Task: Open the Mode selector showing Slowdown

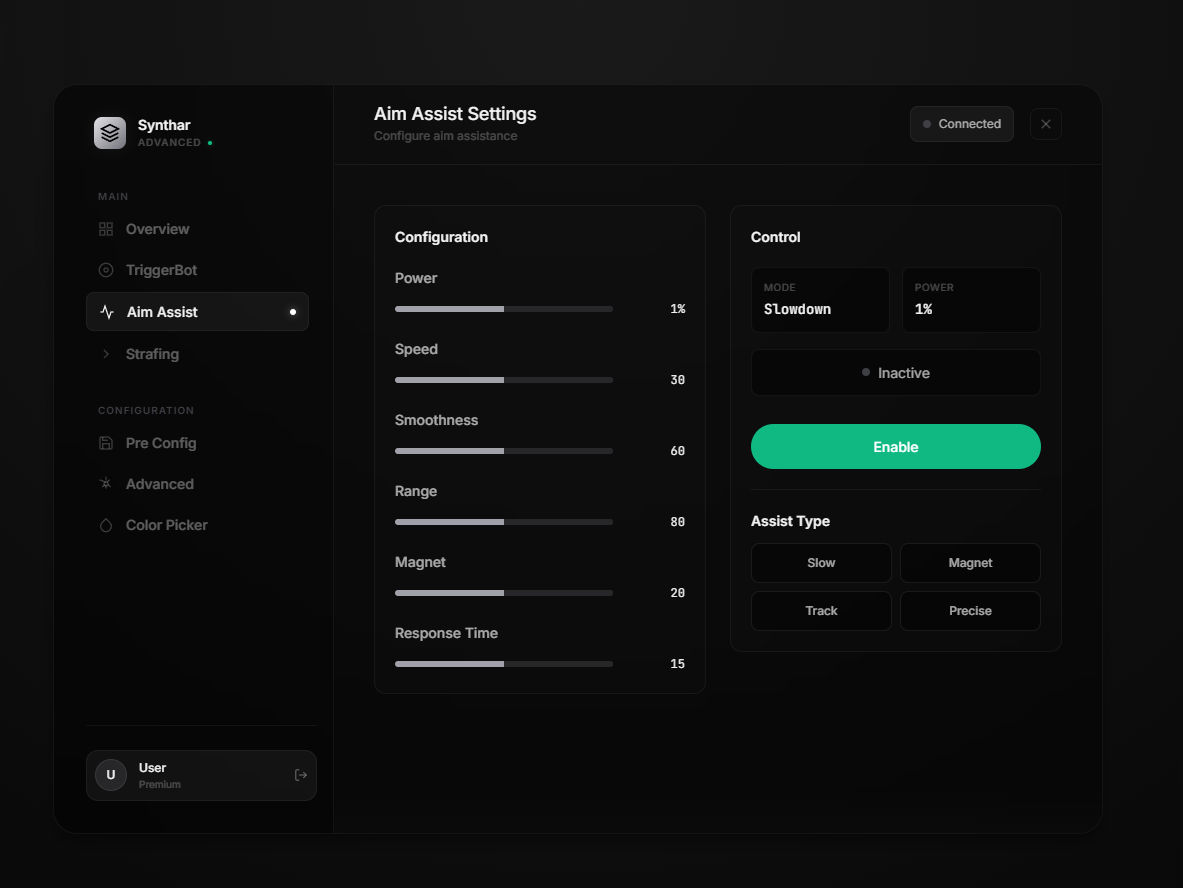Action: tap(820, 299)
